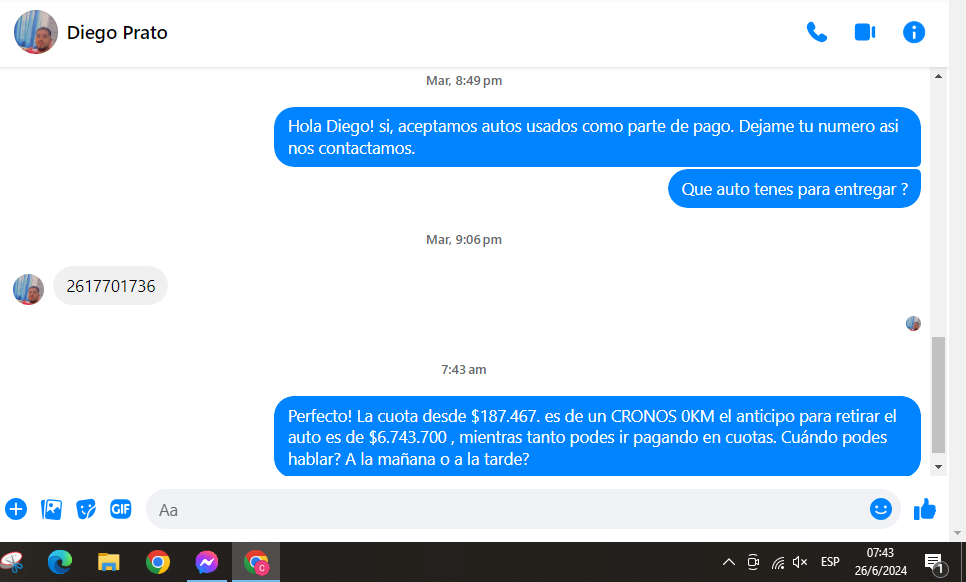966x582 pixels.
Task: Toggle muted volume in system tray
Action: [x=800, y=562]
